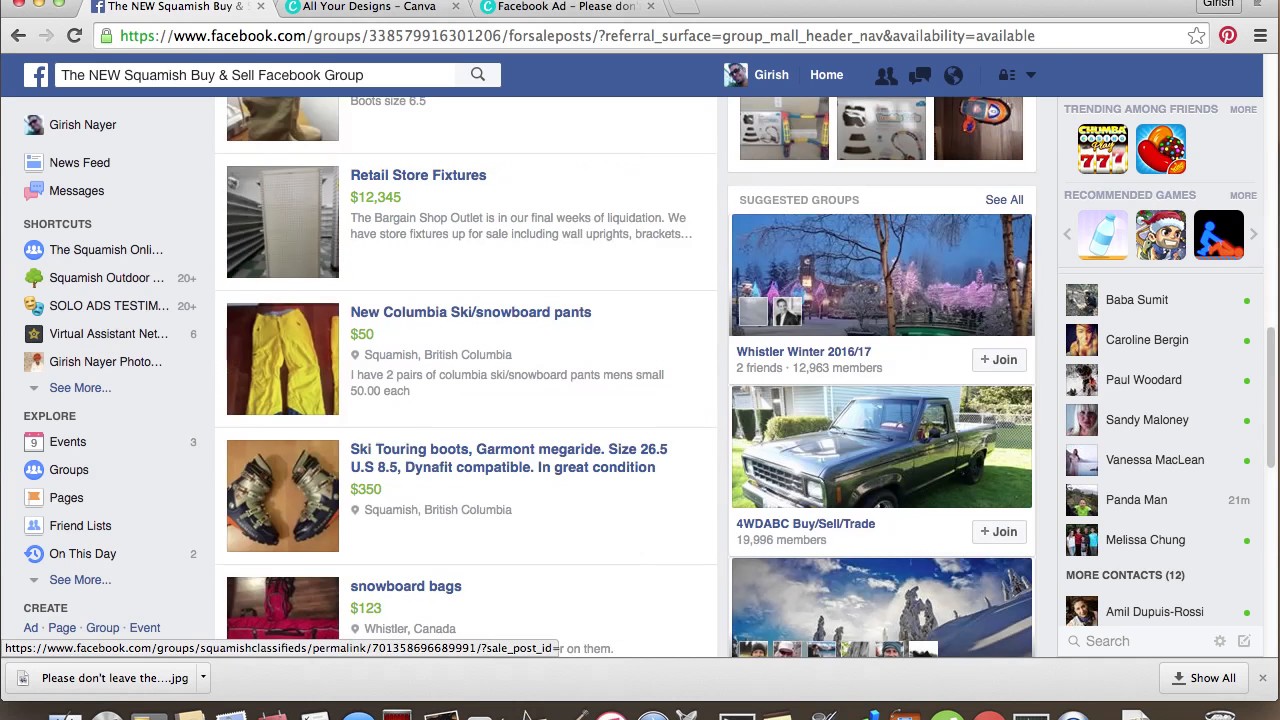The height and width of the screenshot is (720, 1280).
Task: Click News Feed icon in sidebar
Action: 34,163
